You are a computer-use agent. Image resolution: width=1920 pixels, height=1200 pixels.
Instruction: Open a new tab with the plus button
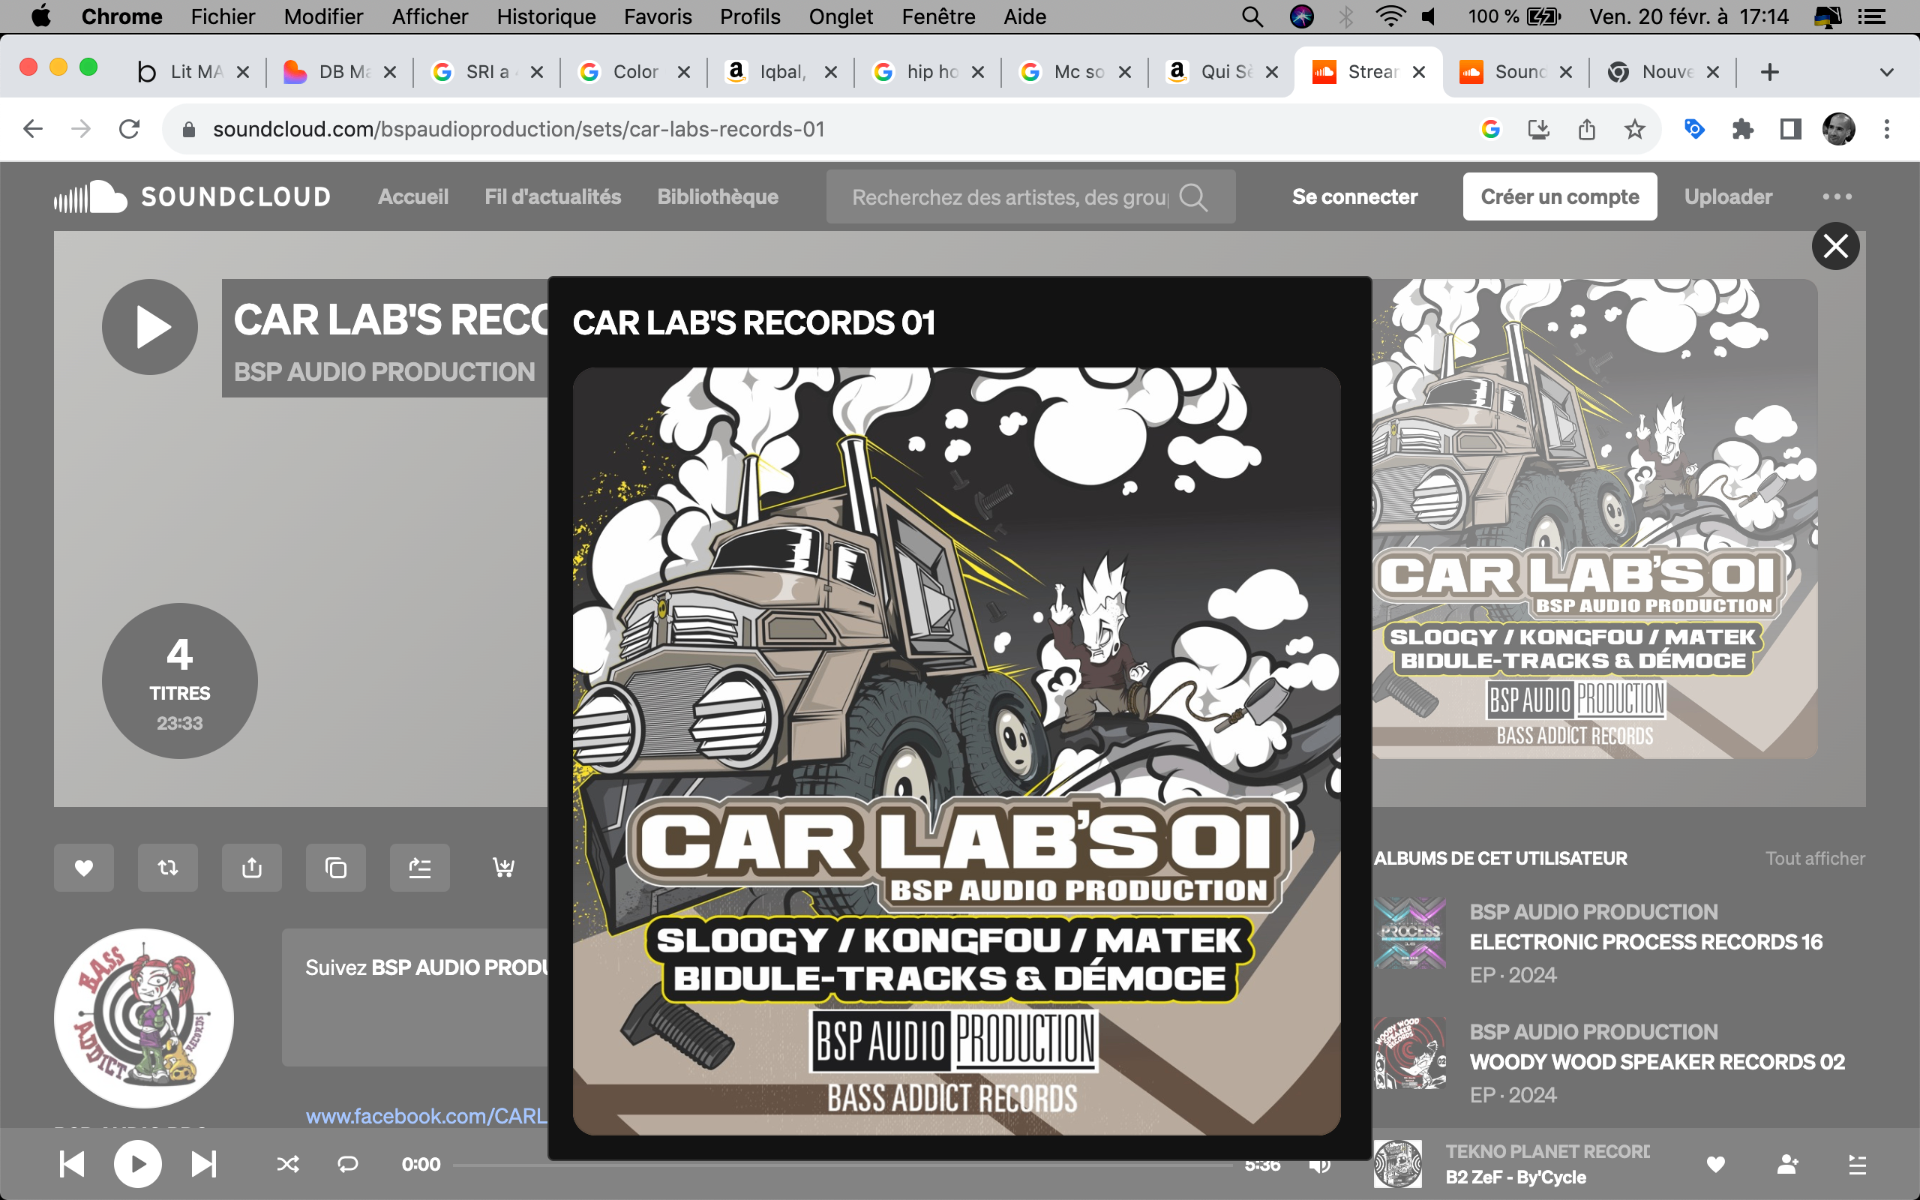click(x=1770, y=72)
